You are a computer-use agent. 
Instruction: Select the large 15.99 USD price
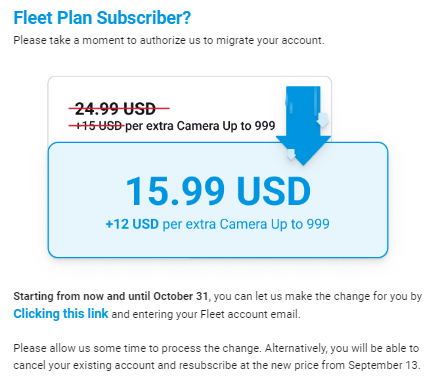218,191
